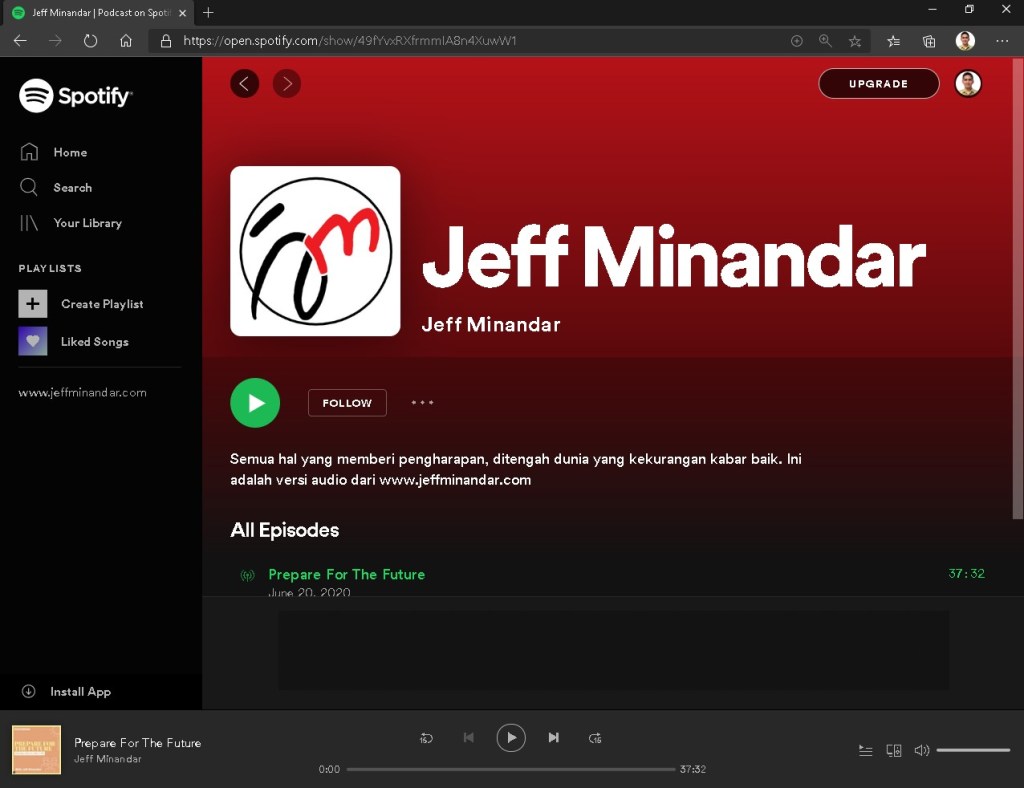This screenshot has width=1024, height=788.
Task: Skip forward 15 seconds in player bar
Action: pyautogui.click(x=595, y=738)
